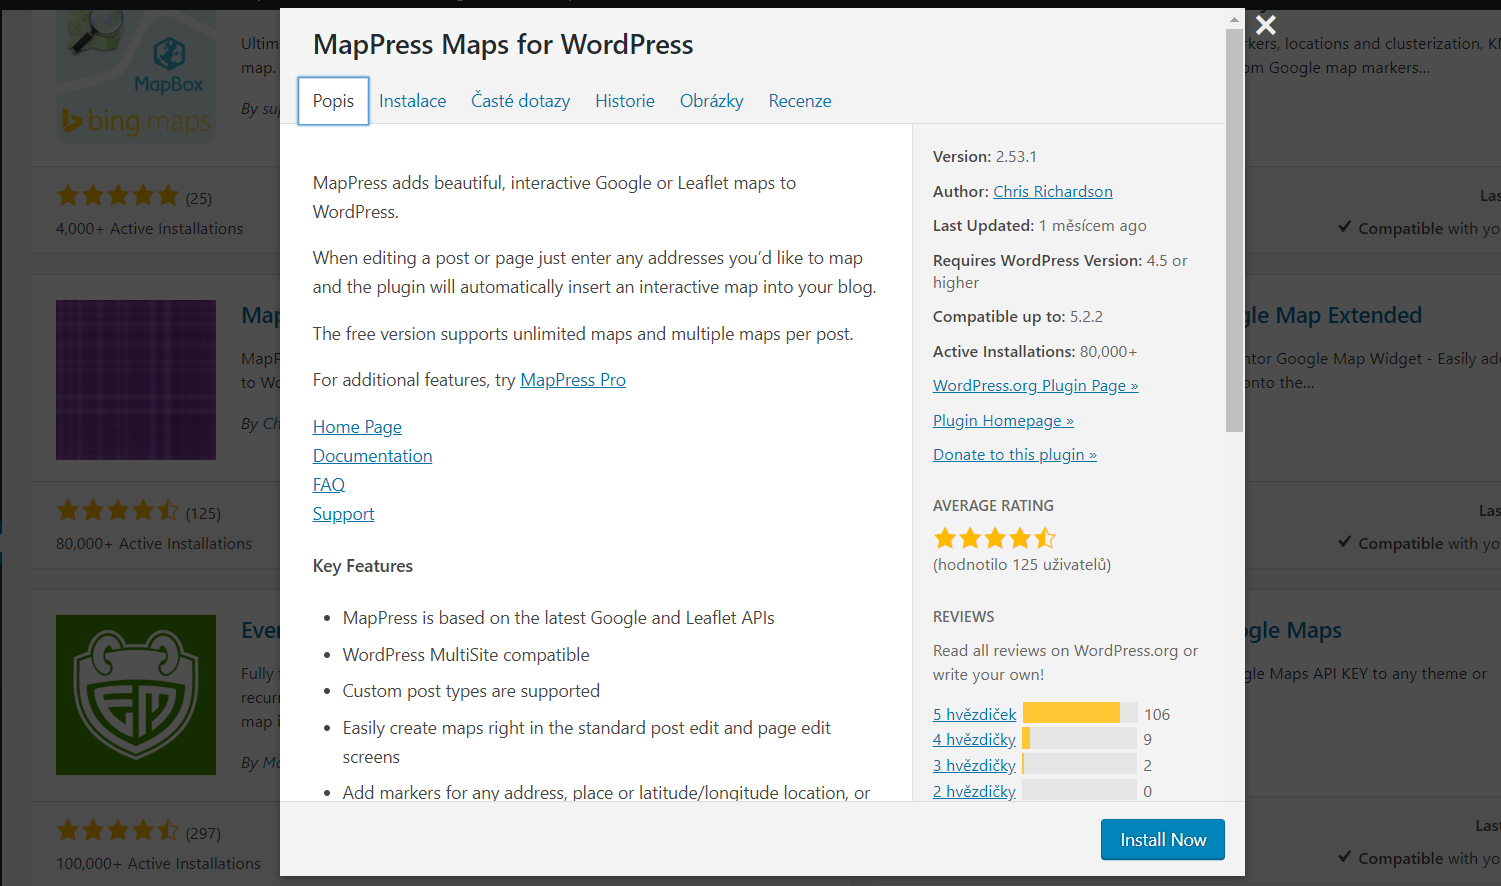Open the FAQ link
The image size is (1501, 886).
point(328,485)
